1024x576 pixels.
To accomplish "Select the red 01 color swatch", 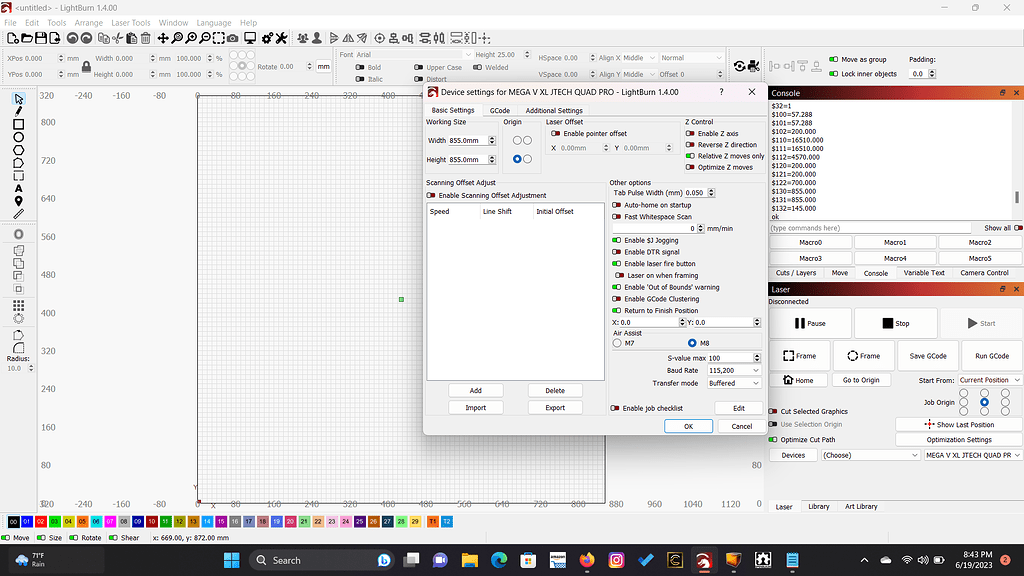I will pyautogui.click(x=26, y=521).
